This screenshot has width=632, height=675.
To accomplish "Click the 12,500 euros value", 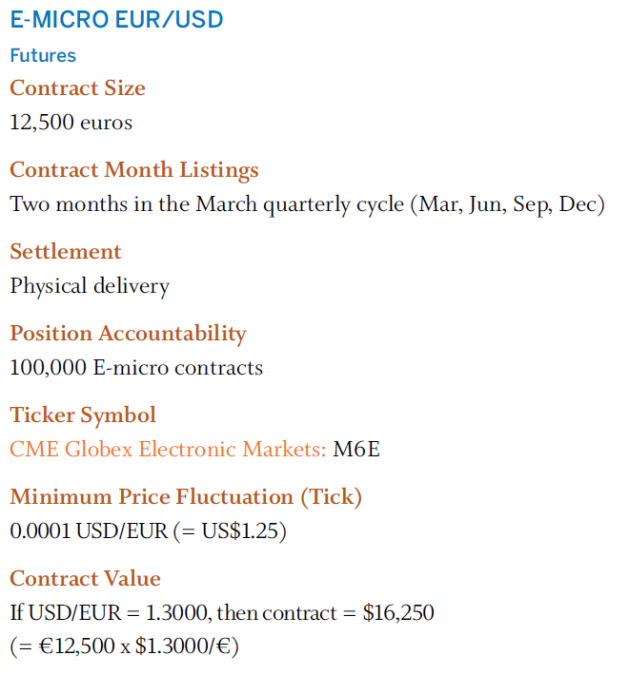I will (71, 122).
